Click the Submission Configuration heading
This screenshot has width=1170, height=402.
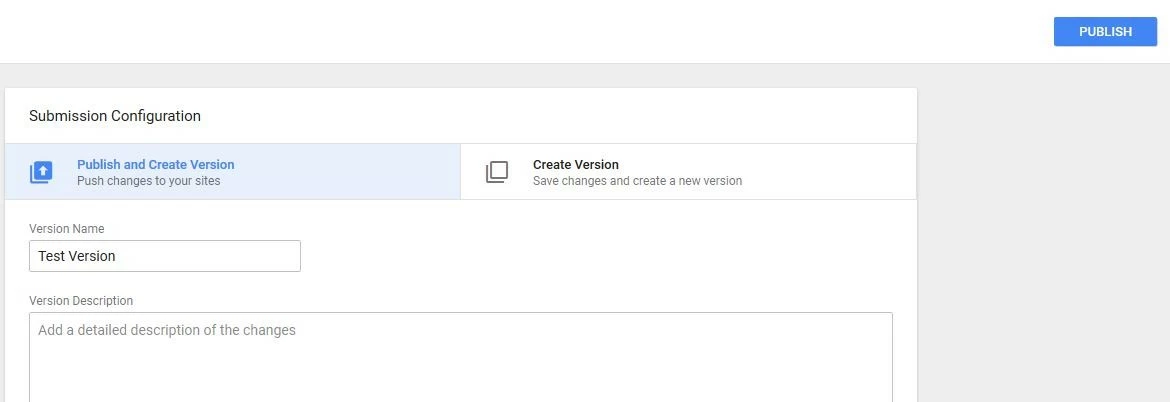pos(115,116)
